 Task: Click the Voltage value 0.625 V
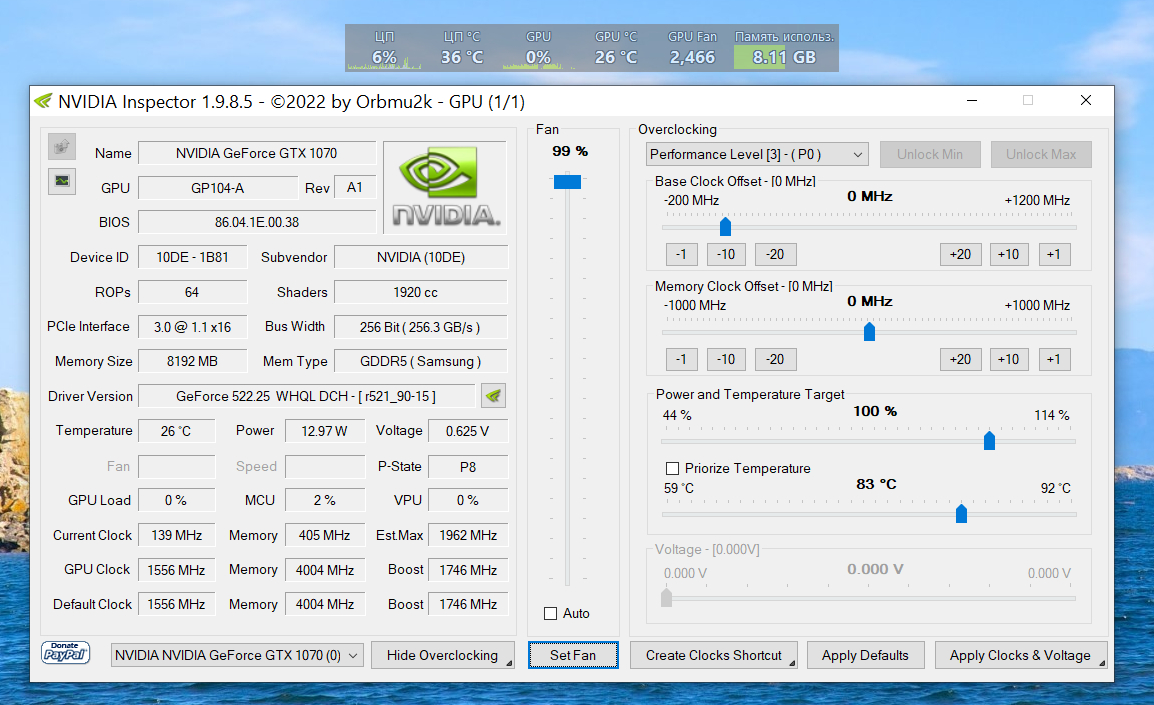tap(468, 431)
